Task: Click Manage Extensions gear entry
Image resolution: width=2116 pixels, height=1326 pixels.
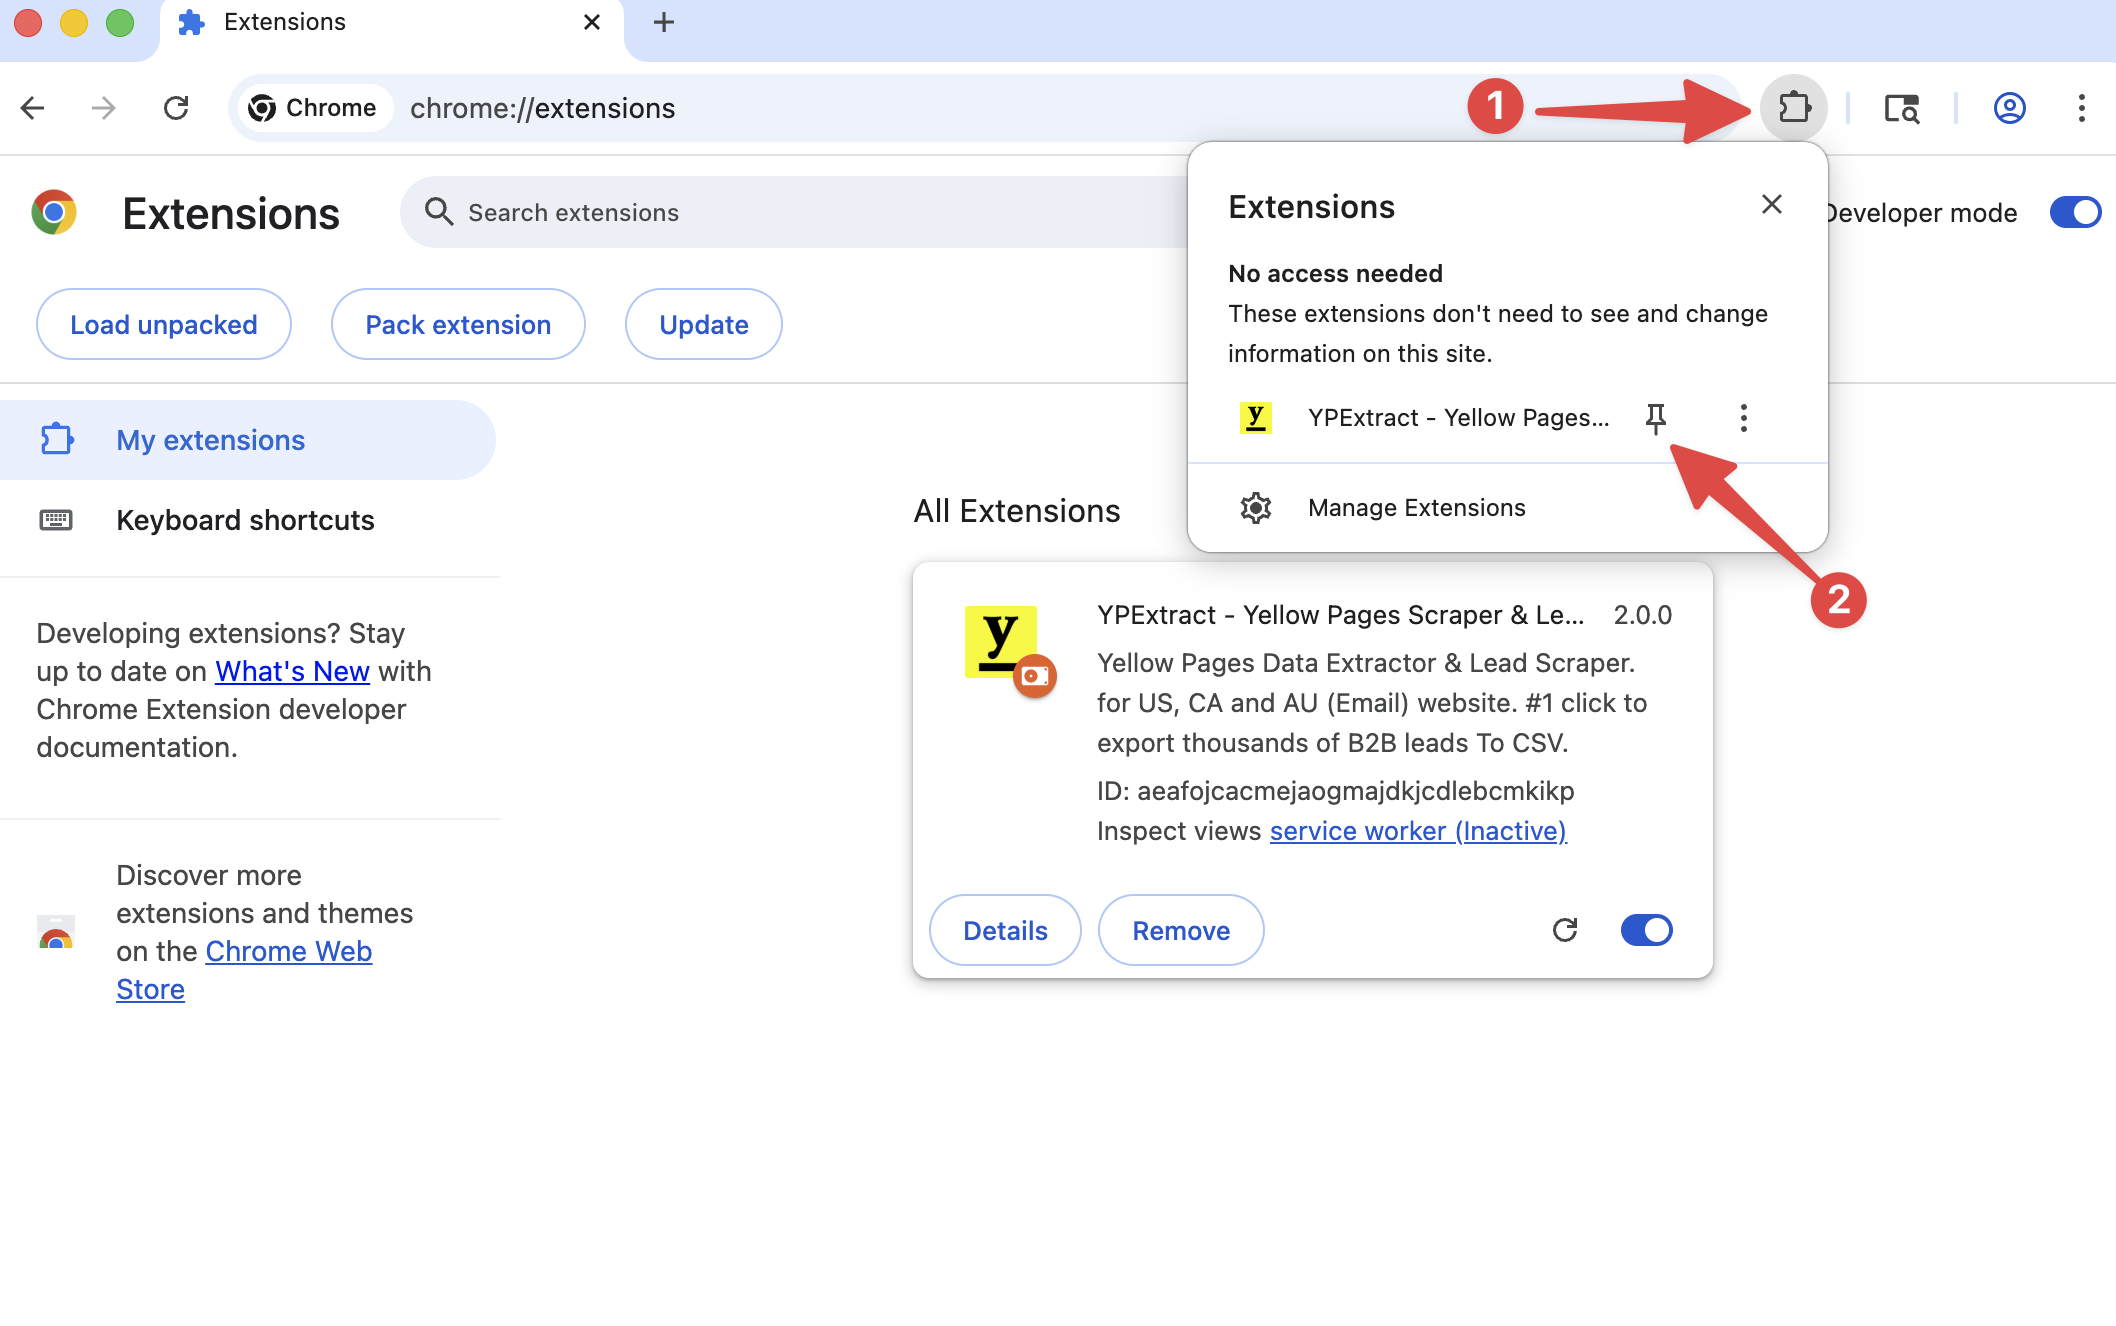Action: click(1507, 508)
